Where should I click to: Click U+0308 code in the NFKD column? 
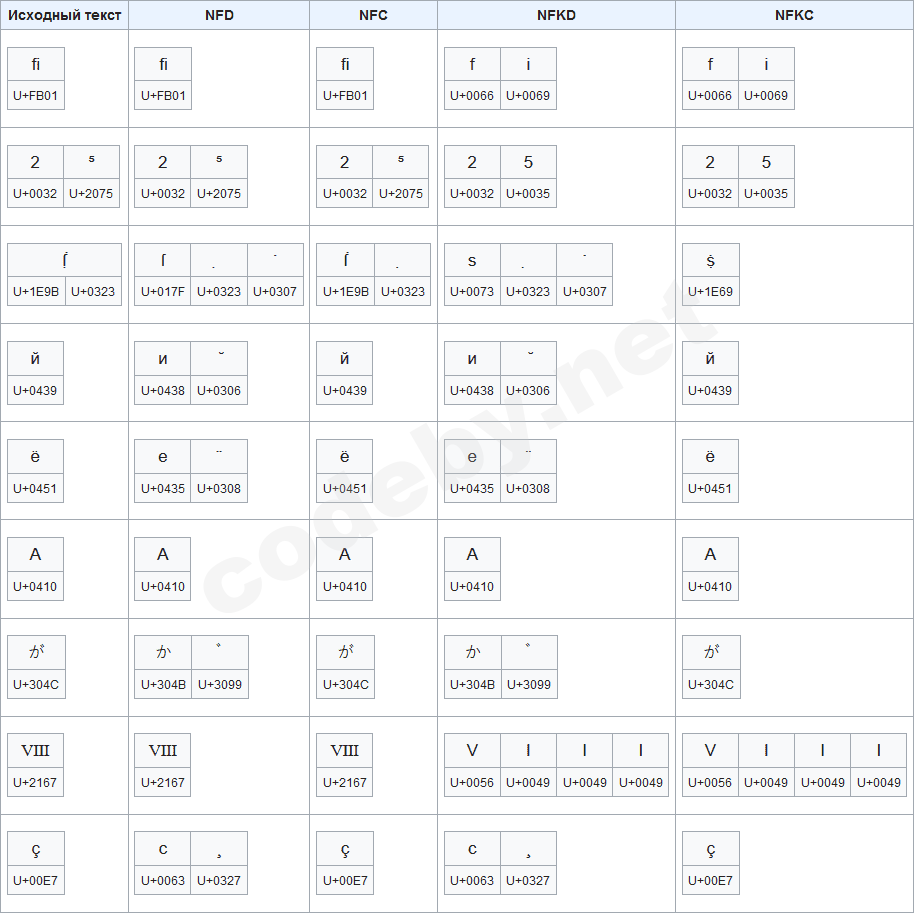coord(528,489)
